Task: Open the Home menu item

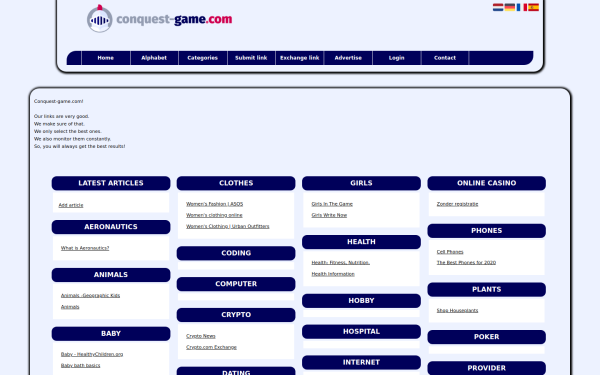Action: pos(106,58)
